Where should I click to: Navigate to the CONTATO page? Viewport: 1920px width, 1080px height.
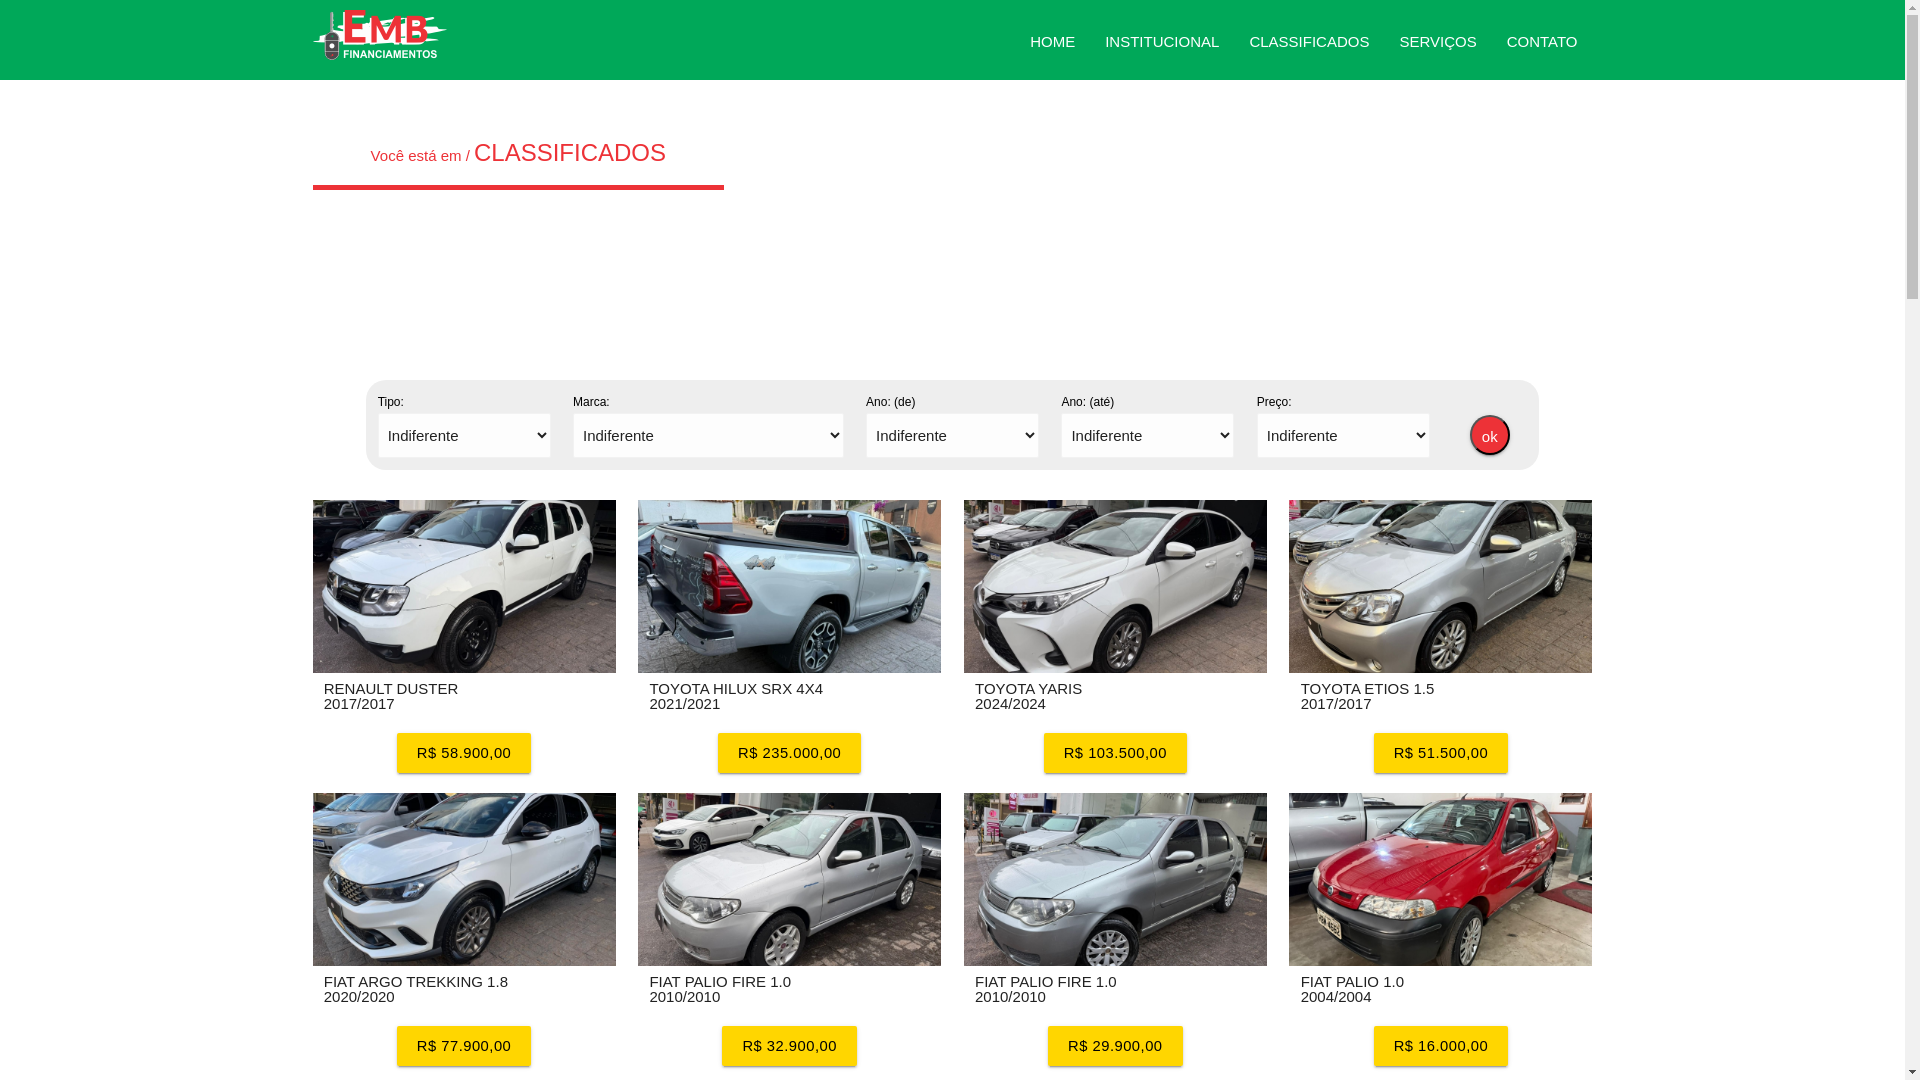(x=1541, y=42)
